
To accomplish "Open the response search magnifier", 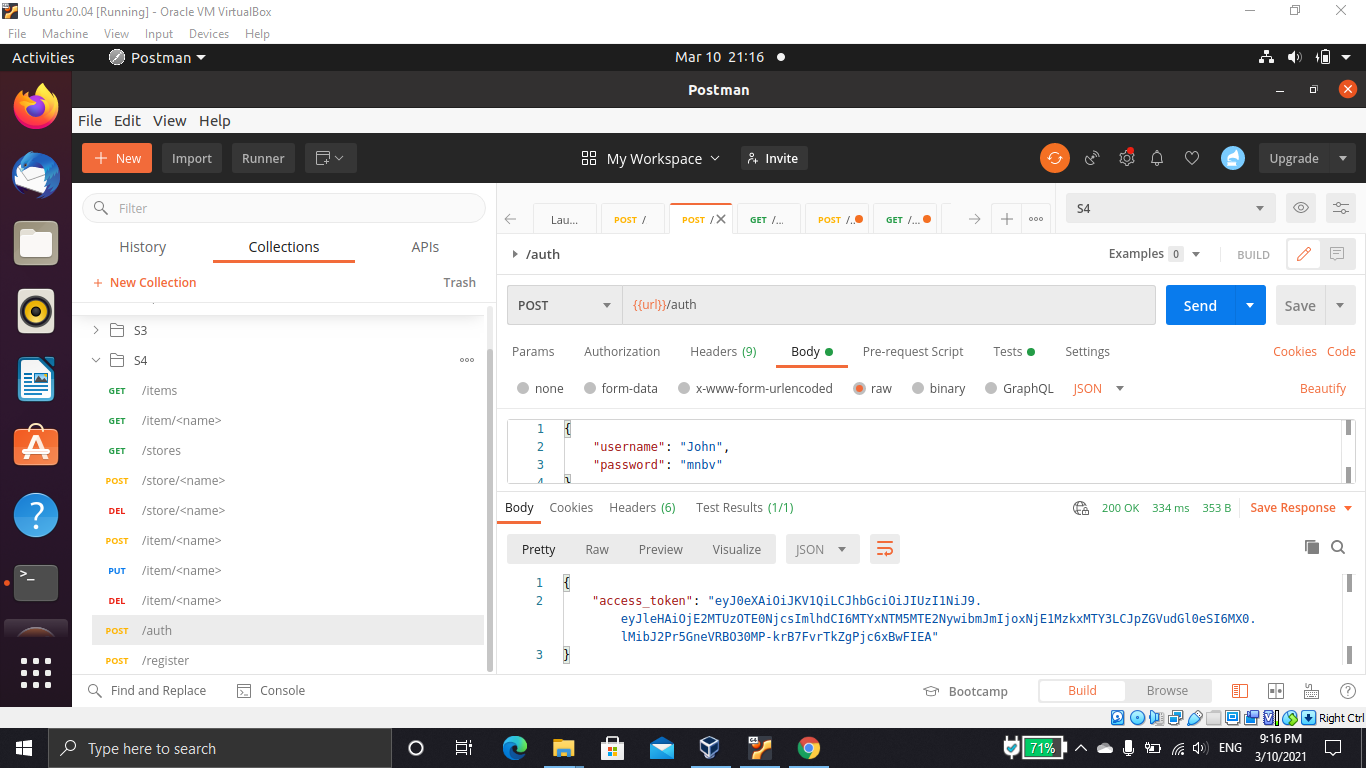I will tap(1338, 547).
